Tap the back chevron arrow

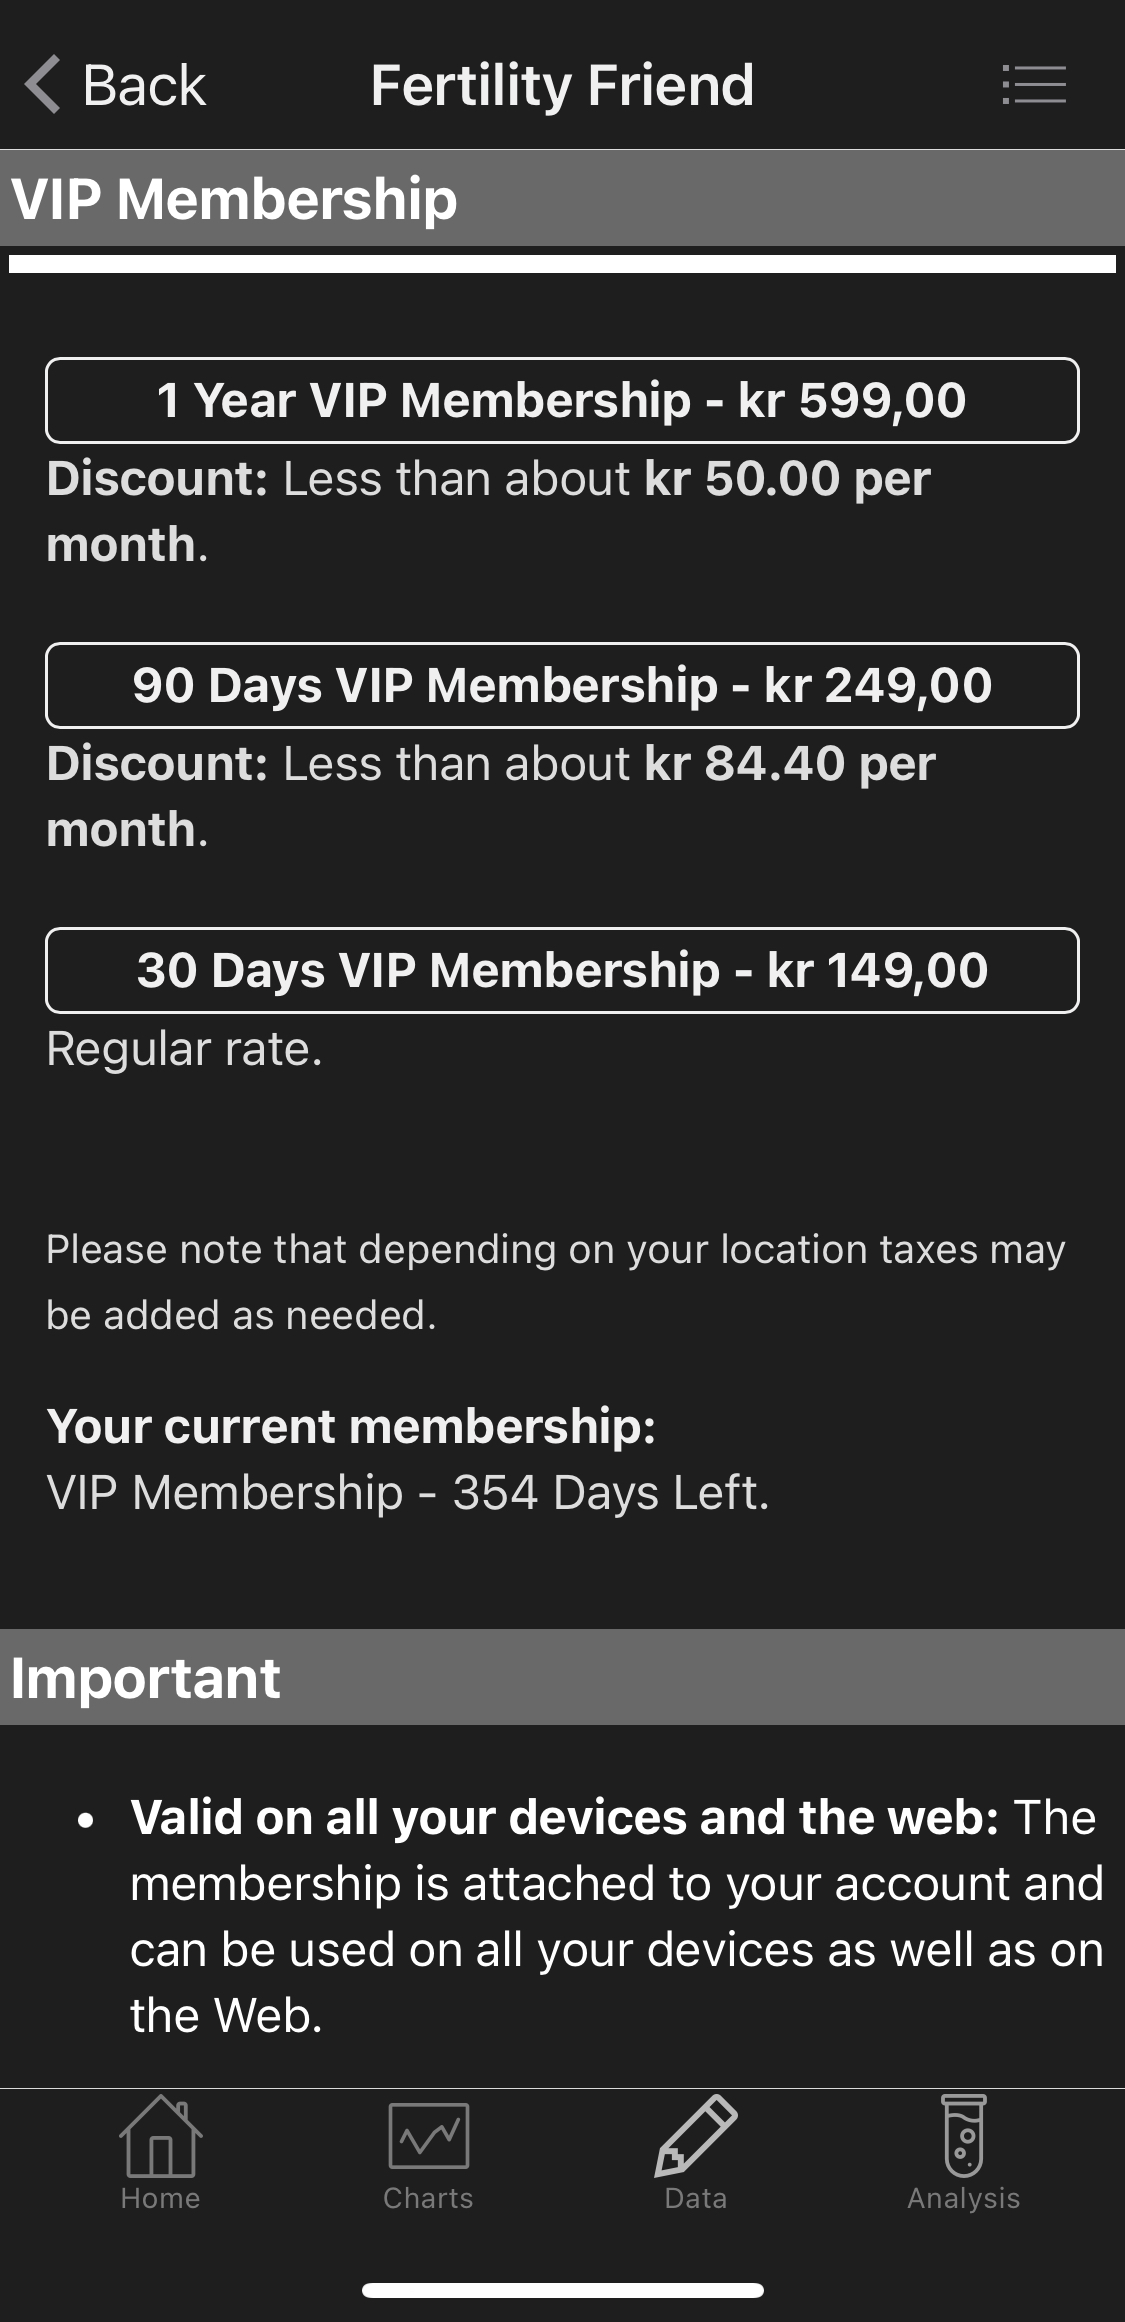[44, 85]
